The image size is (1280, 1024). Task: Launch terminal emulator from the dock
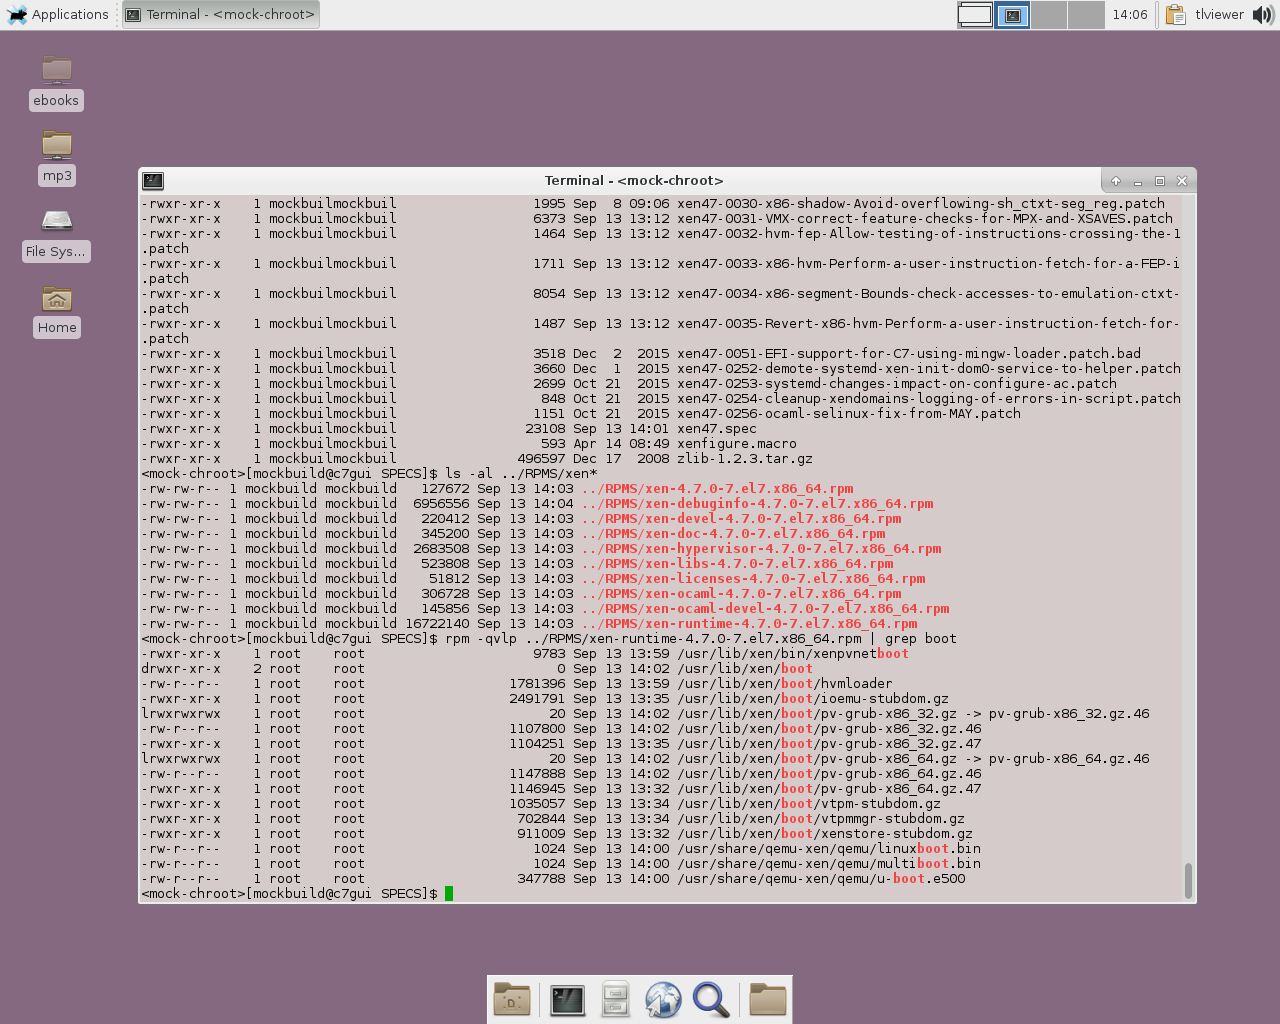[567, 1000]
